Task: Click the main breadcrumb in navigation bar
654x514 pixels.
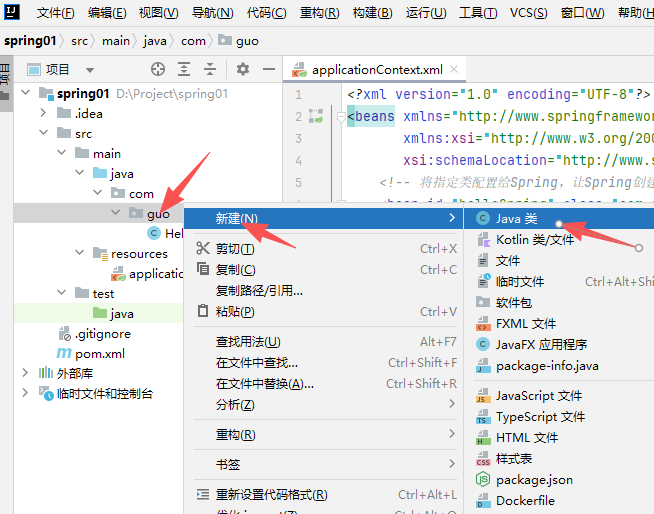Action: click(115, 41)
